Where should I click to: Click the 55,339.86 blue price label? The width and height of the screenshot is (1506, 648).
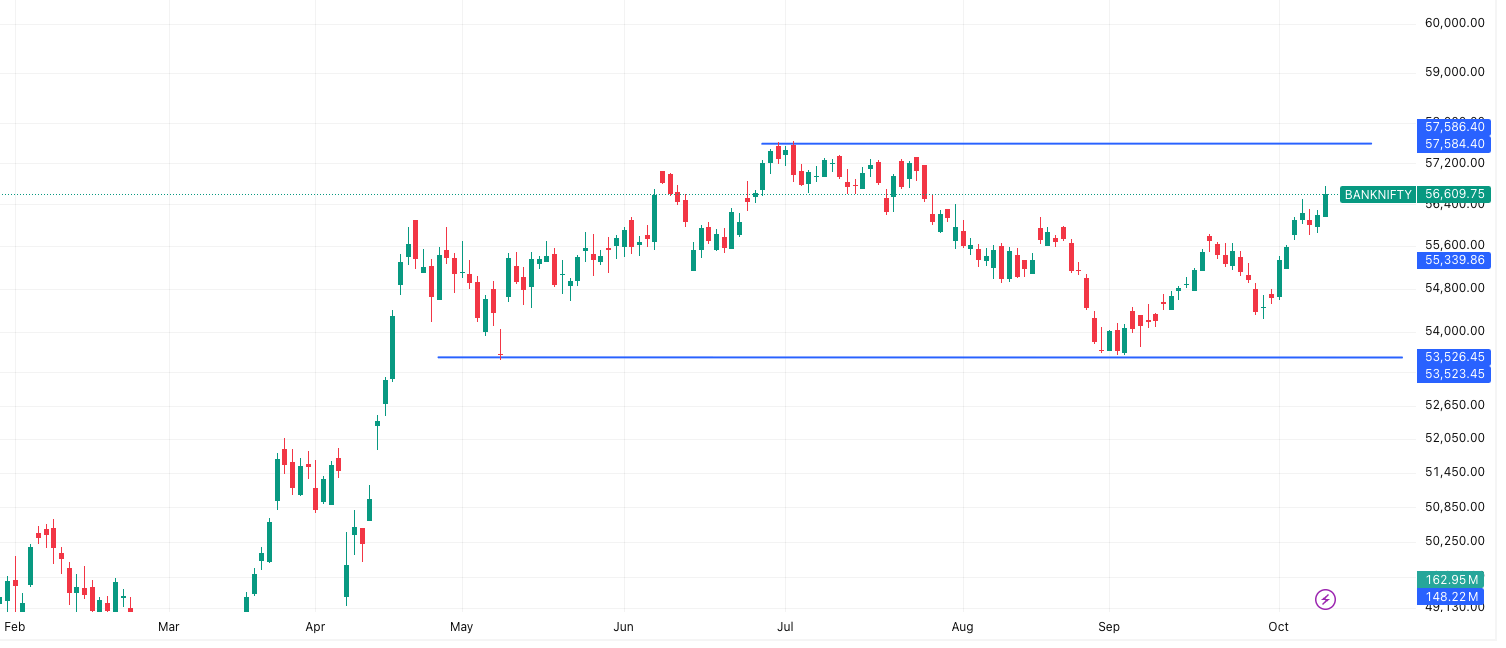[x=1454, y=260]
